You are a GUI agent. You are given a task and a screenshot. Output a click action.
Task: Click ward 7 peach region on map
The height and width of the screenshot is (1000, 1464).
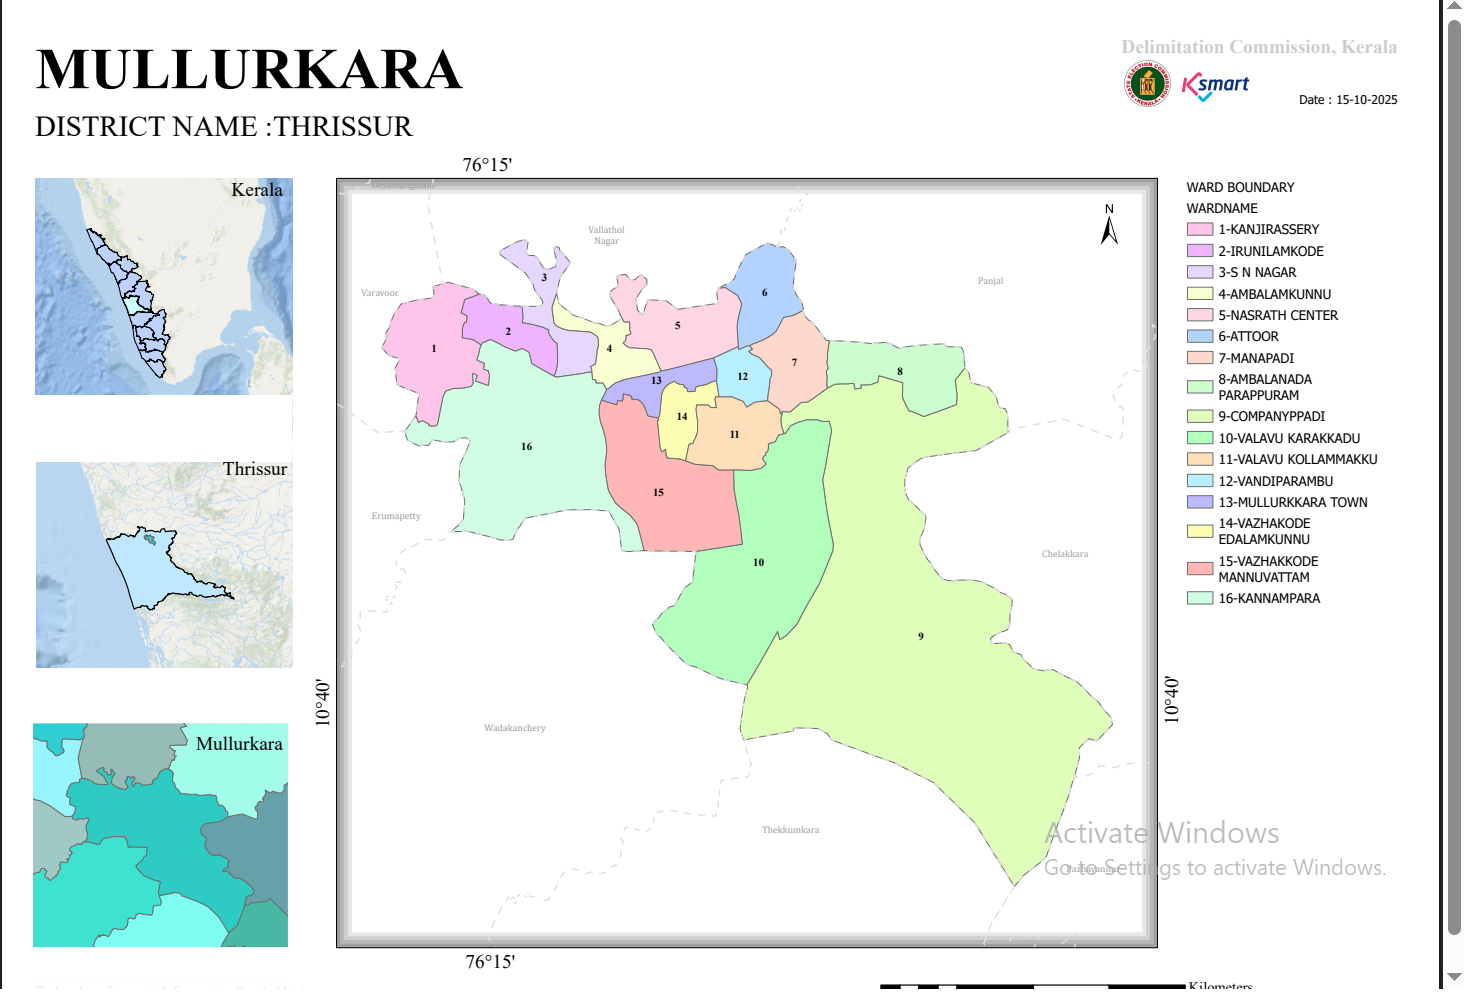point(795,362)
